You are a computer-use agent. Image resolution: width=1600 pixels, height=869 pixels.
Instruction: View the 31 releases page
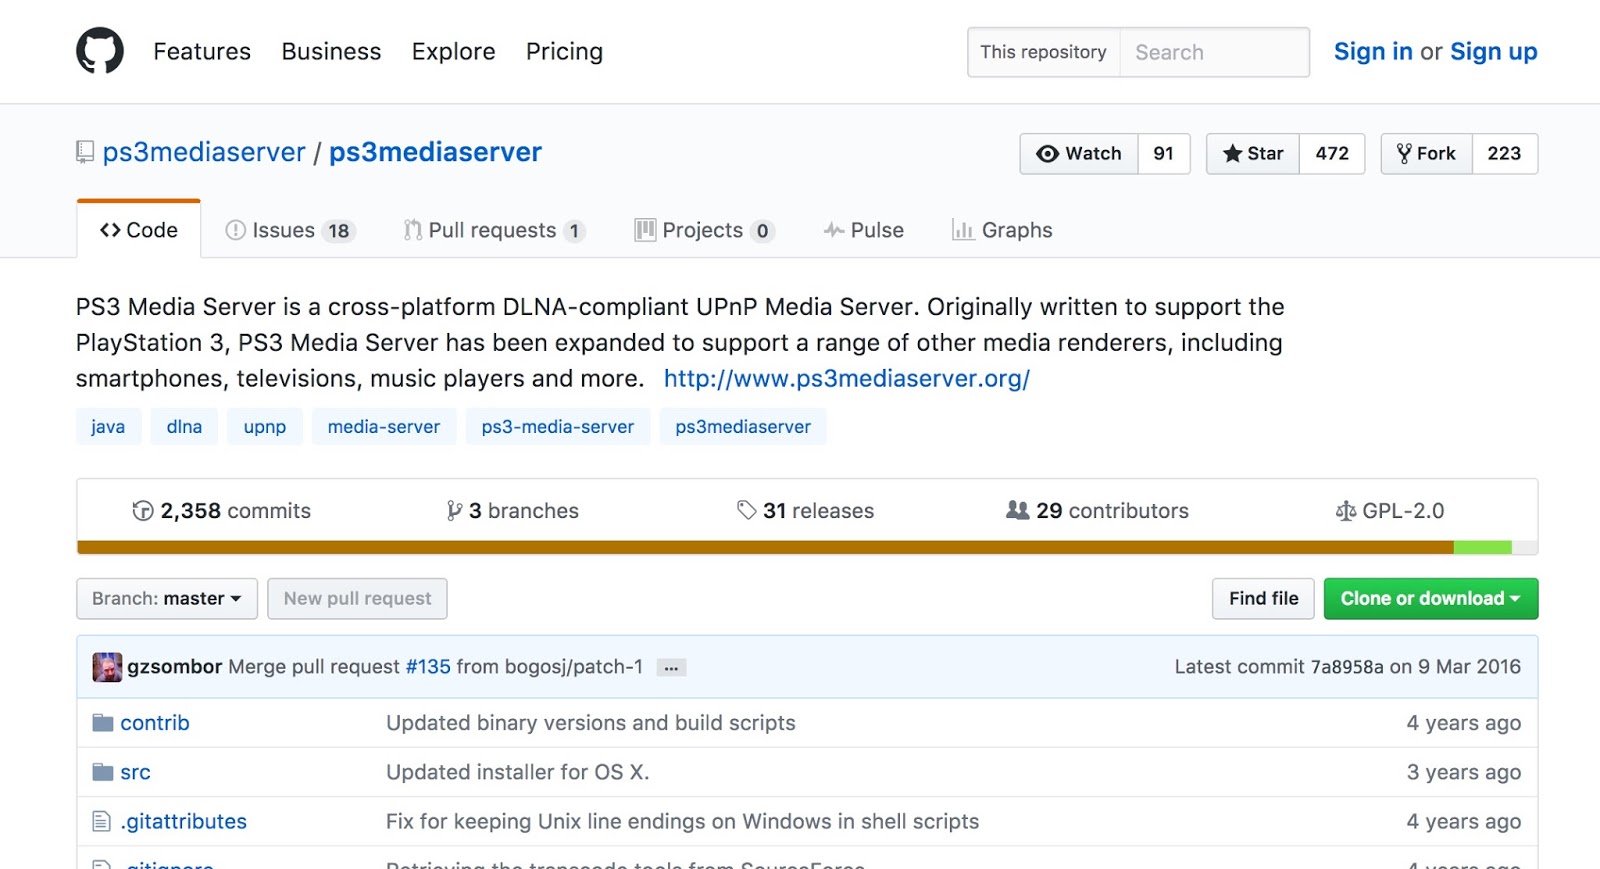coord(805,511)
